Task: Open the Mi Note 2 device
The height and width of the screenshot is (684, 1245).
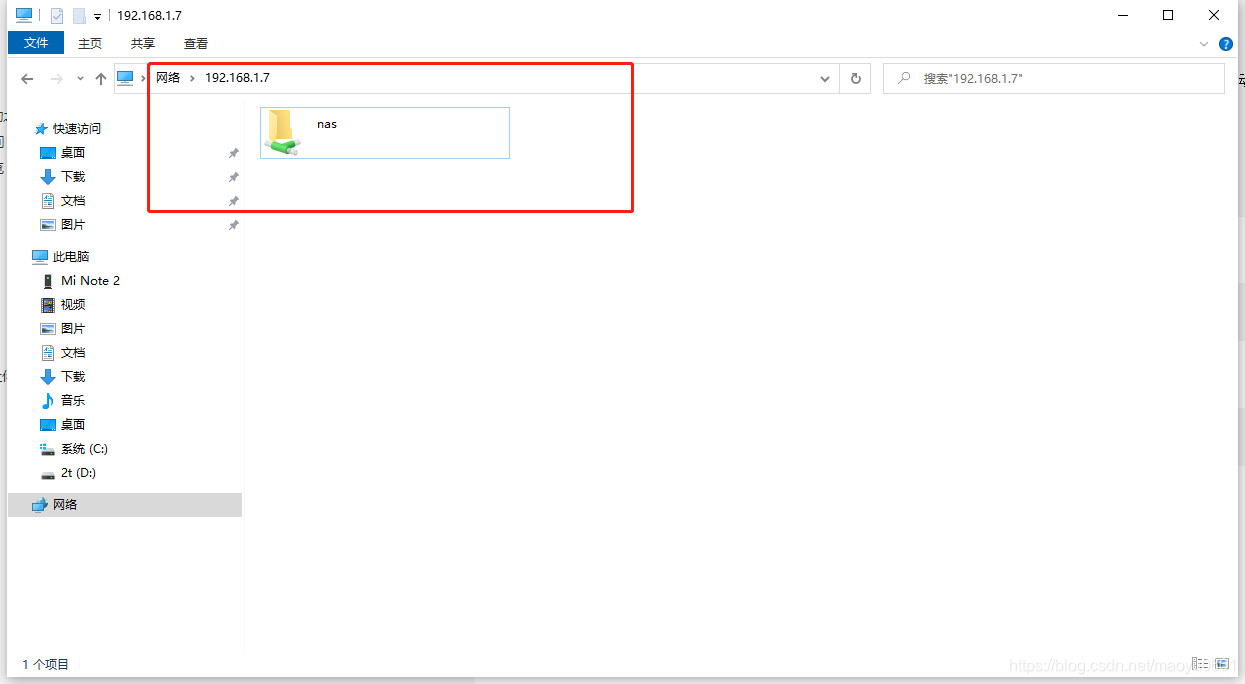Action: [90, 280]
